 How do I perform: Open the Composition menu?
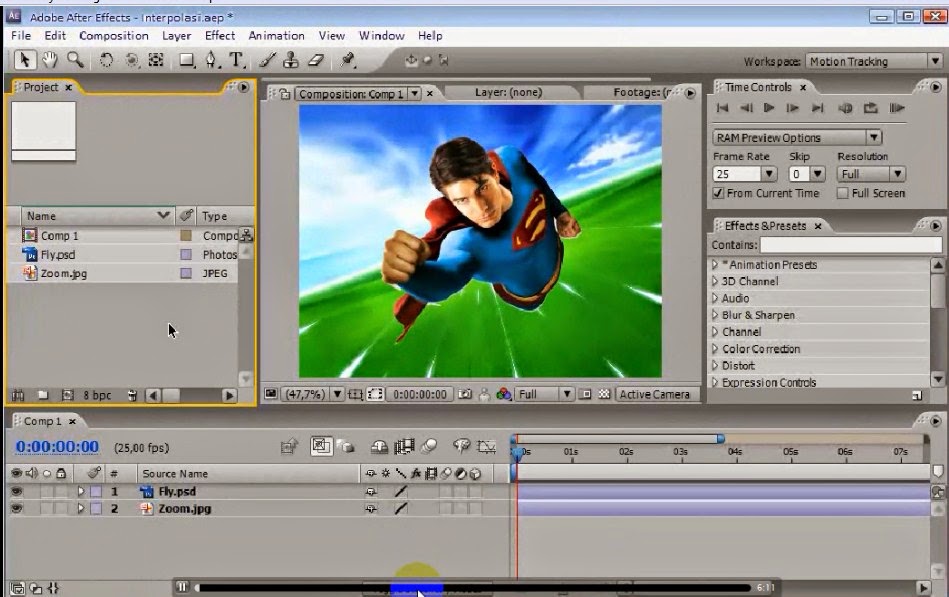[114, 36]
